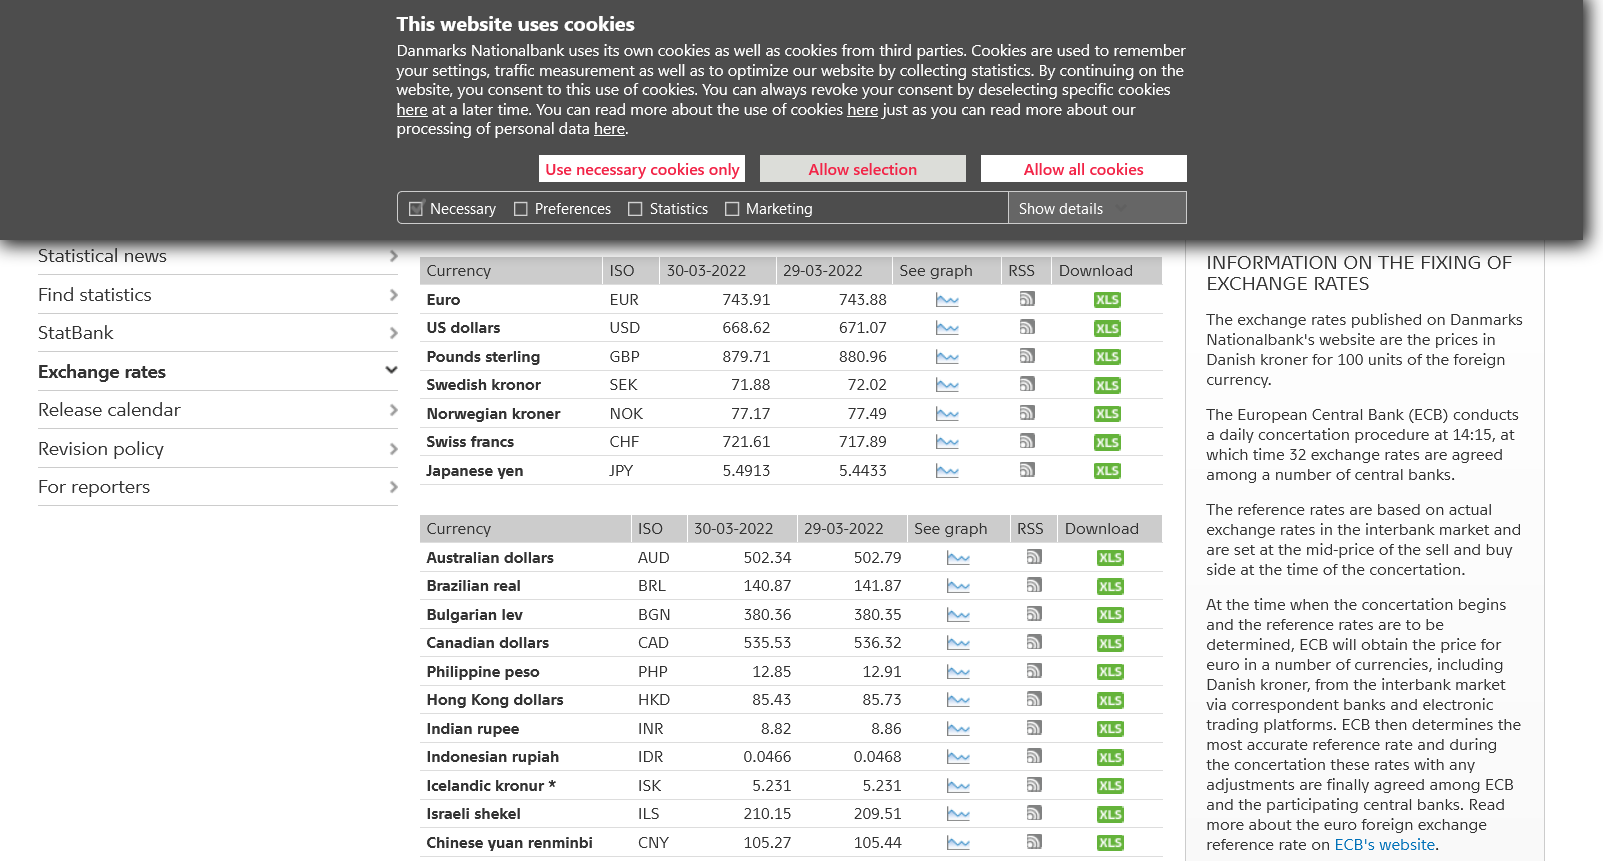Open the StatBank menu item
The width and height of the screenshot is (1603, 861).
76,333
